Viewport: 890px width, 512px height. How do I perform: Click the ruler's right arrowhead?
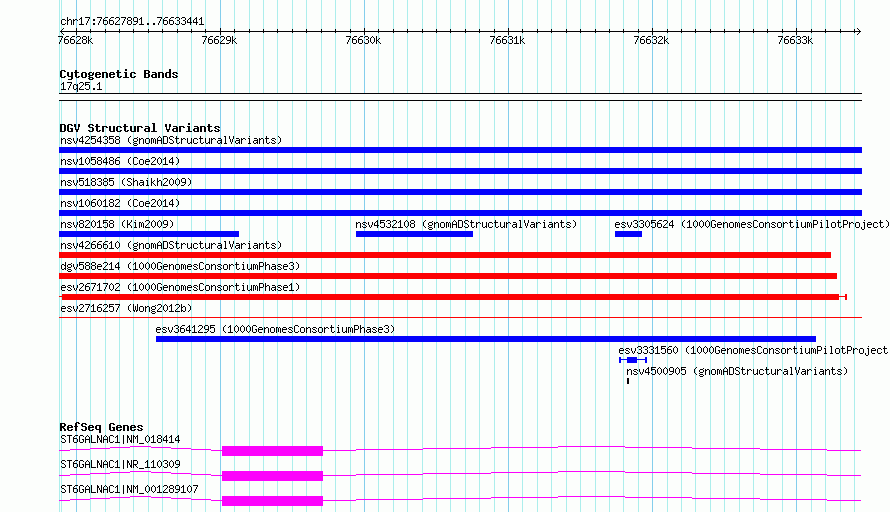pyautogui.click(x=858, y=31)
